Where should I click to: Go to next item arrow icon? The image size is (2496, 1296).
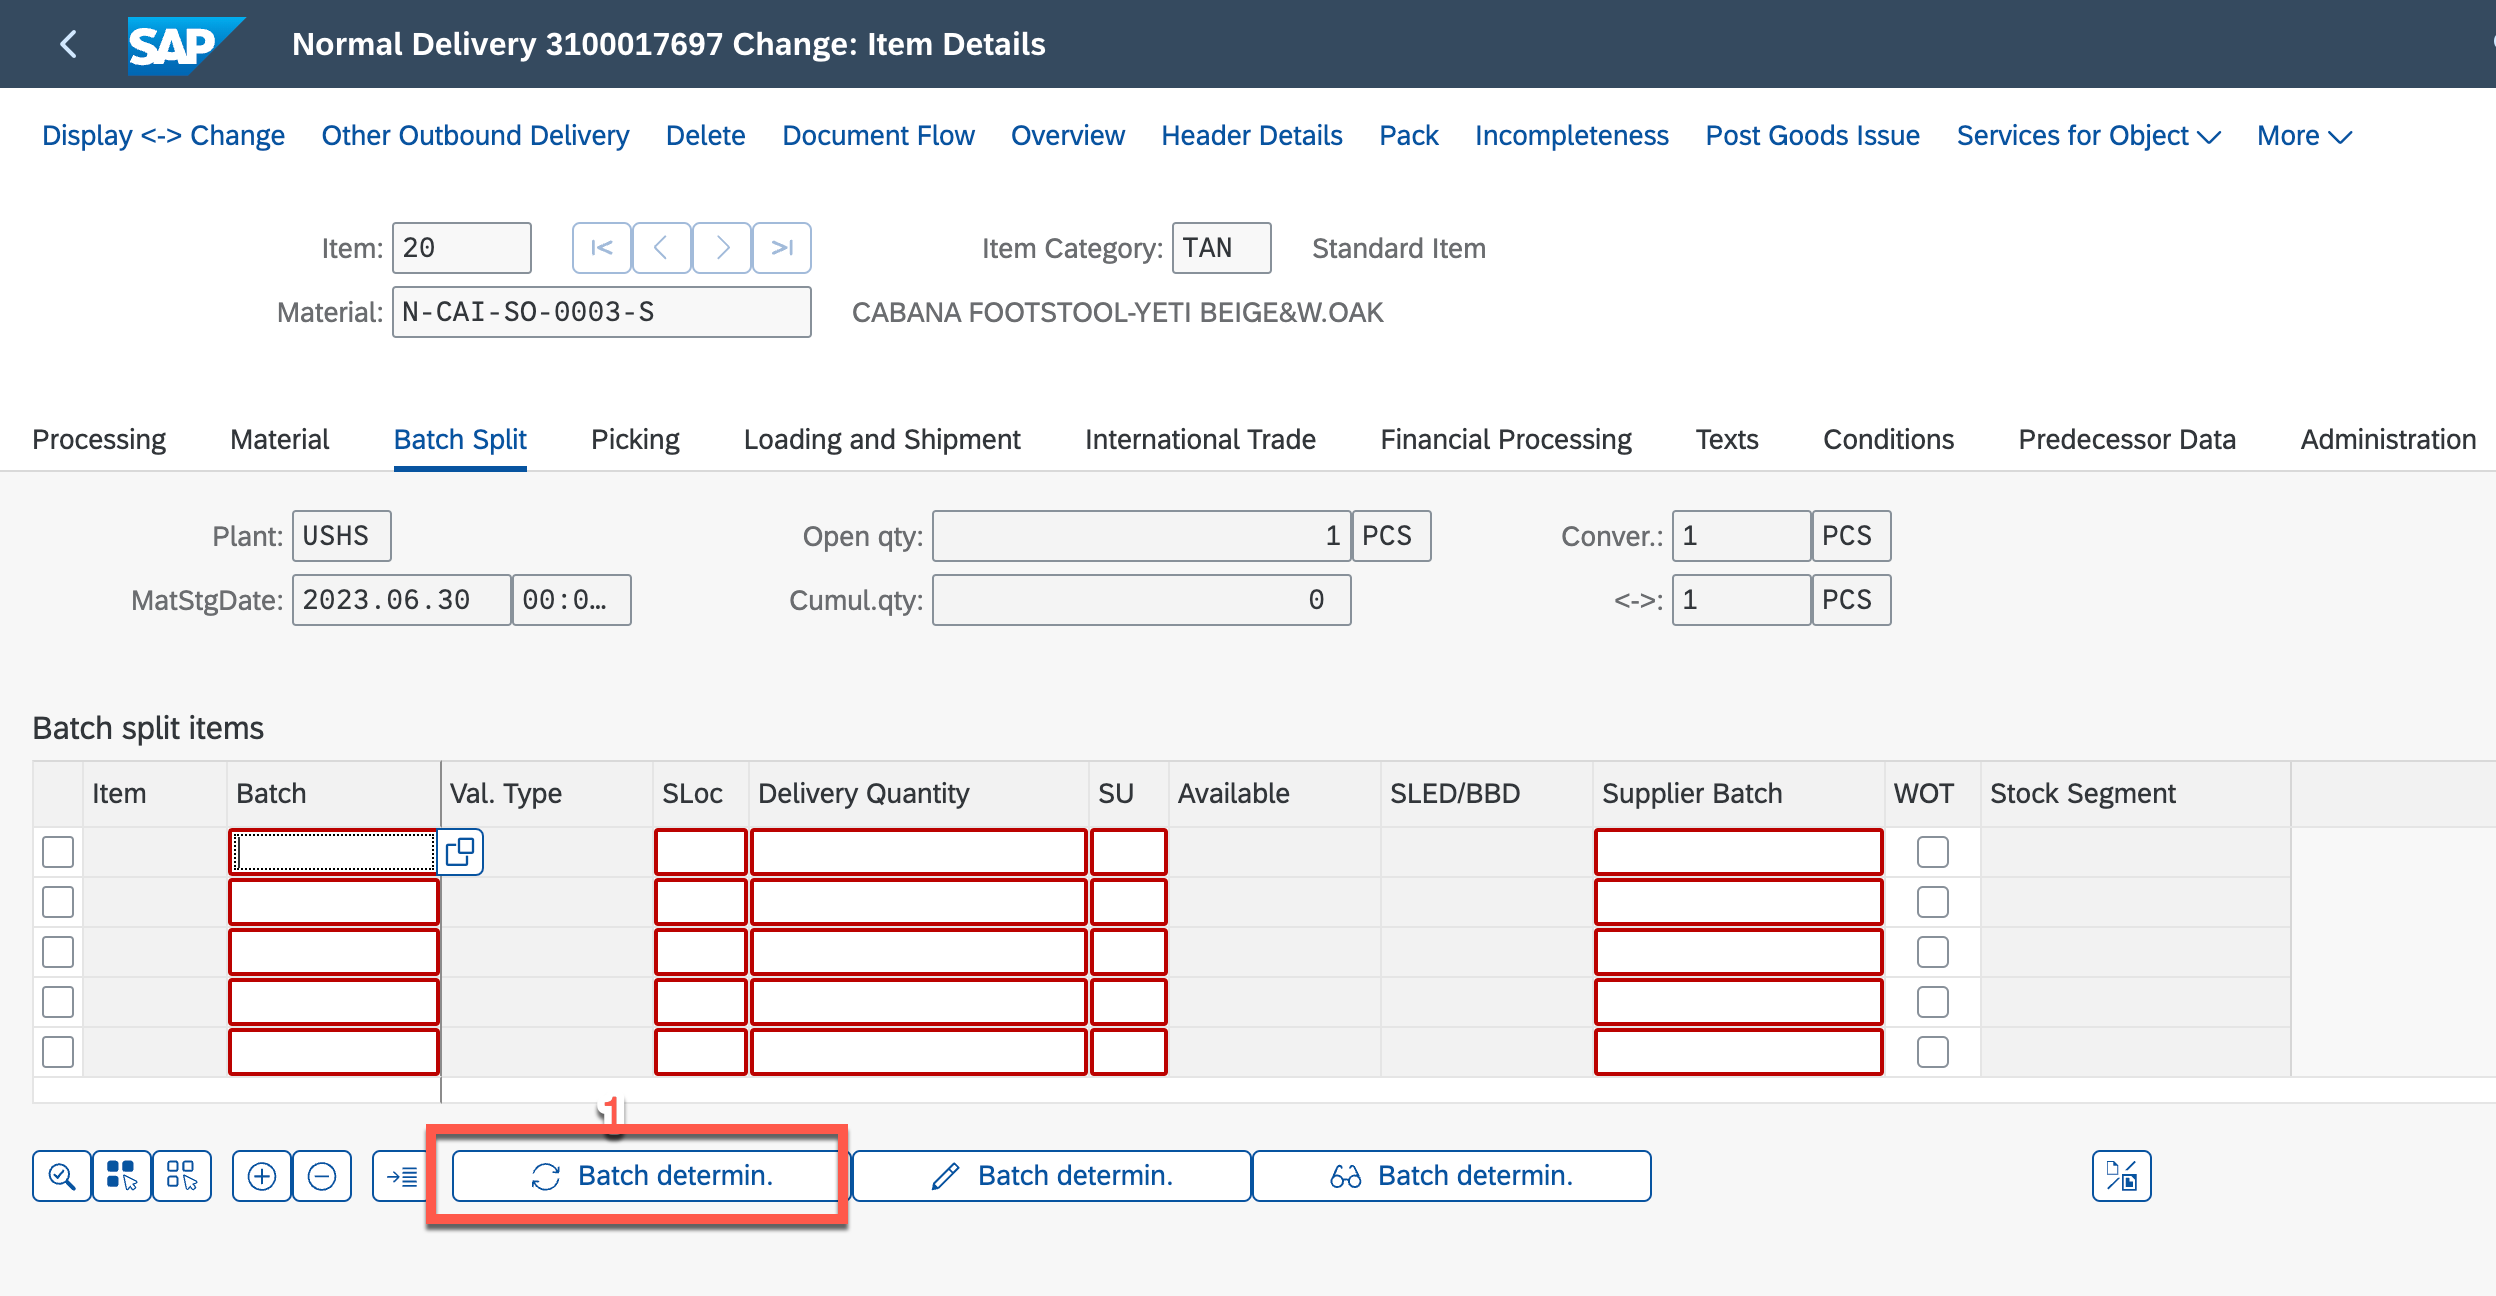pos(722,248)
